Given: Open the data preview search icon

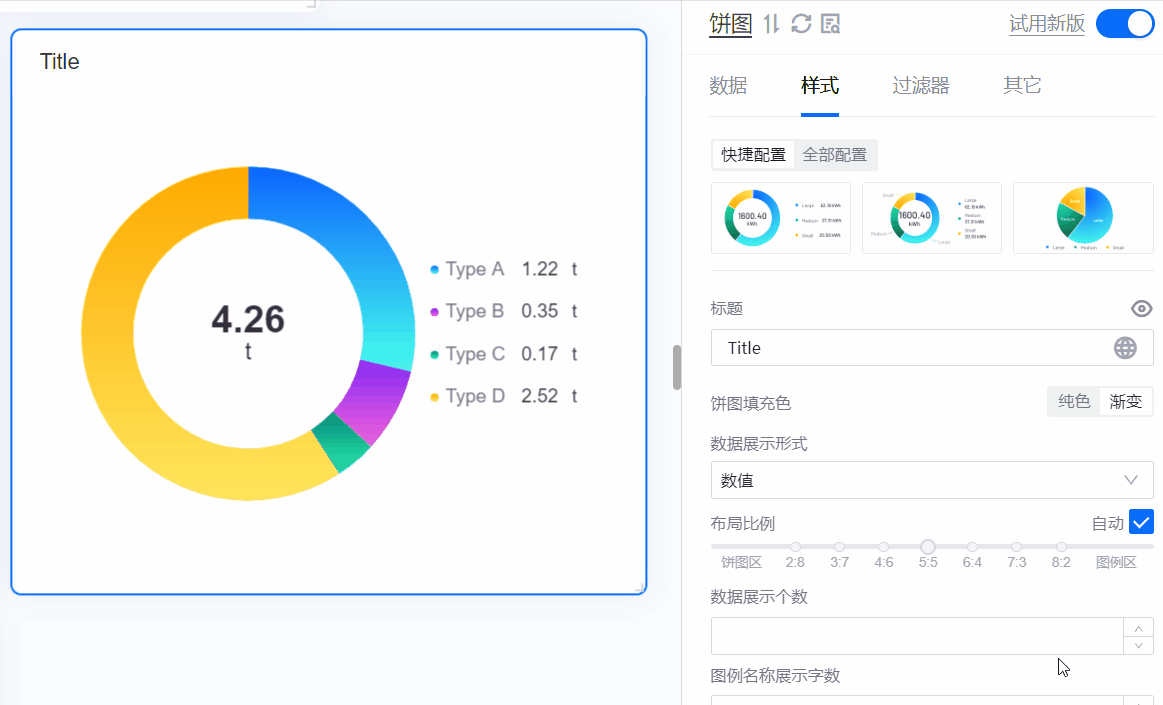Looking at the screenshot, I should coord(830,24).
